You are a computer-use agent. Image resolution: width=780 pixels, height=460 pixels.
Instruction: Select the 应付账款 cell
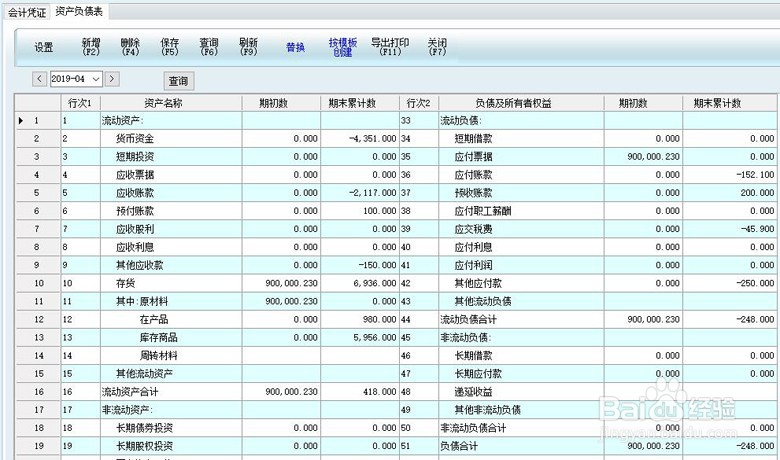coord(521,175)
